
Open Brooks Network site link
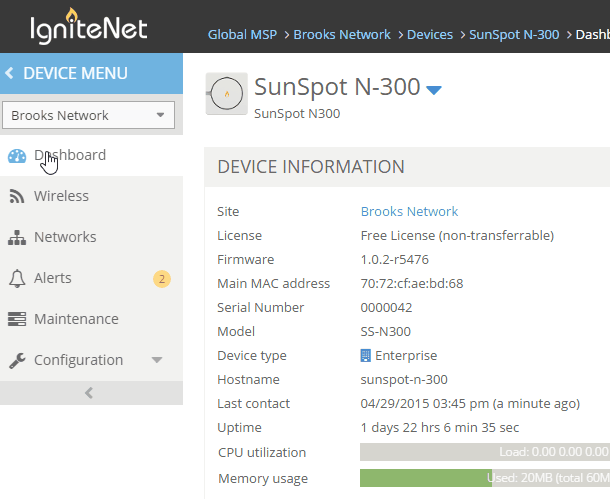409,212
